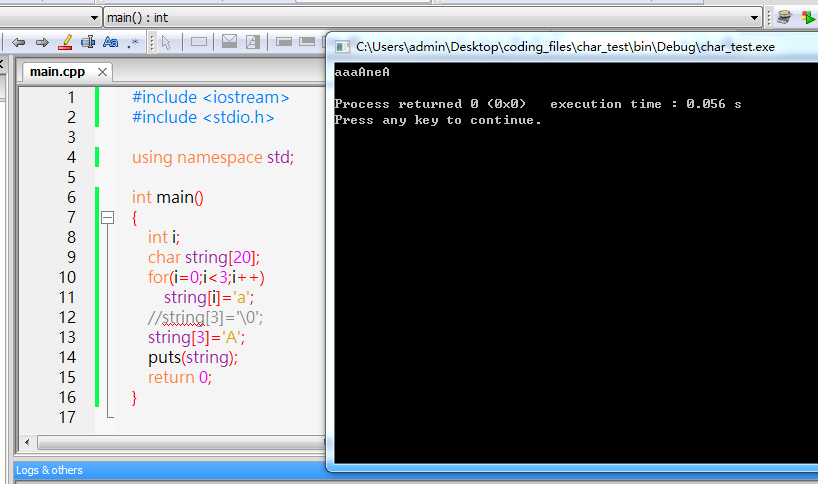
Task: Click the build and run green arrow icon
Action: (809, 18)
